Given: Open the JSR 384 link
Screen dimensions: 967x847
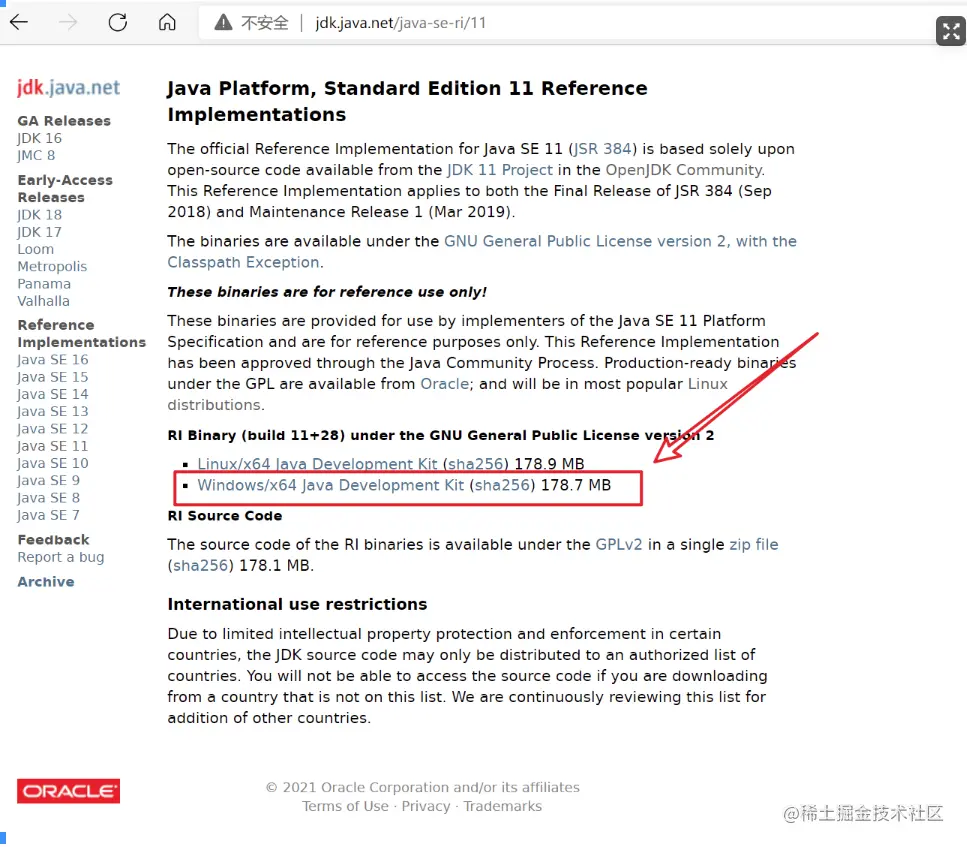Looking at the screenshot, I should point(603,149).
